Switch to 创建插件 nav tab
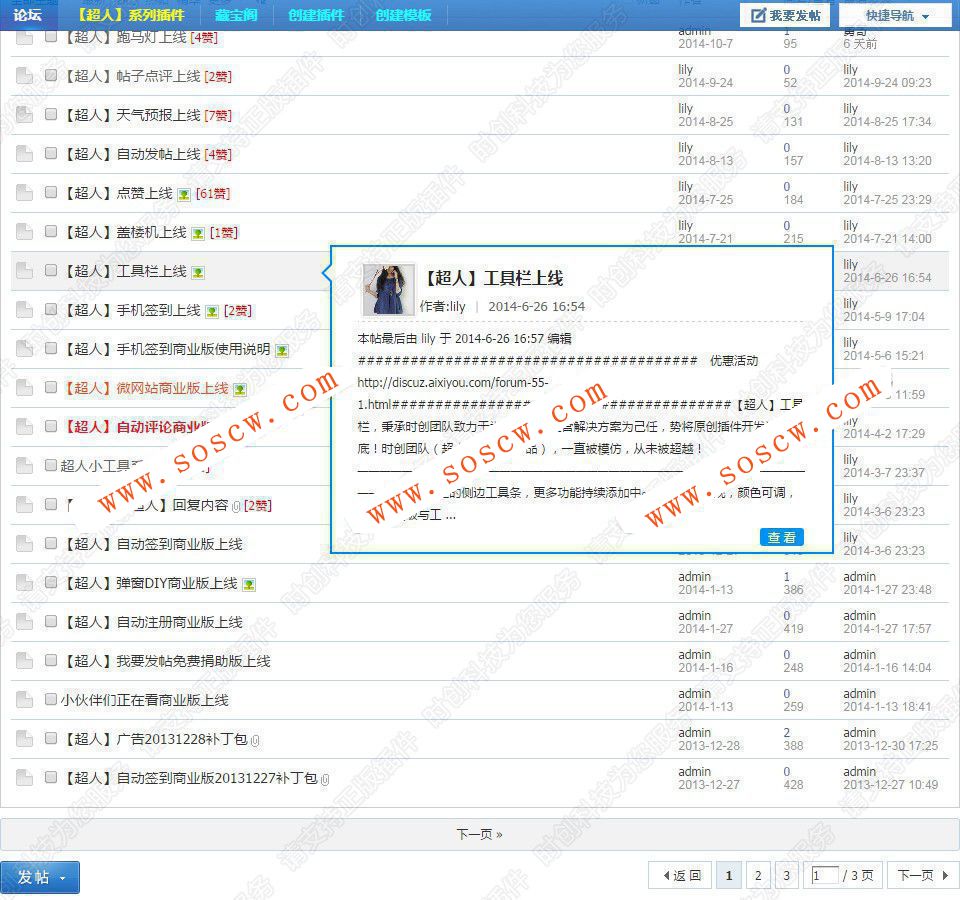 (x=316, y=15)
